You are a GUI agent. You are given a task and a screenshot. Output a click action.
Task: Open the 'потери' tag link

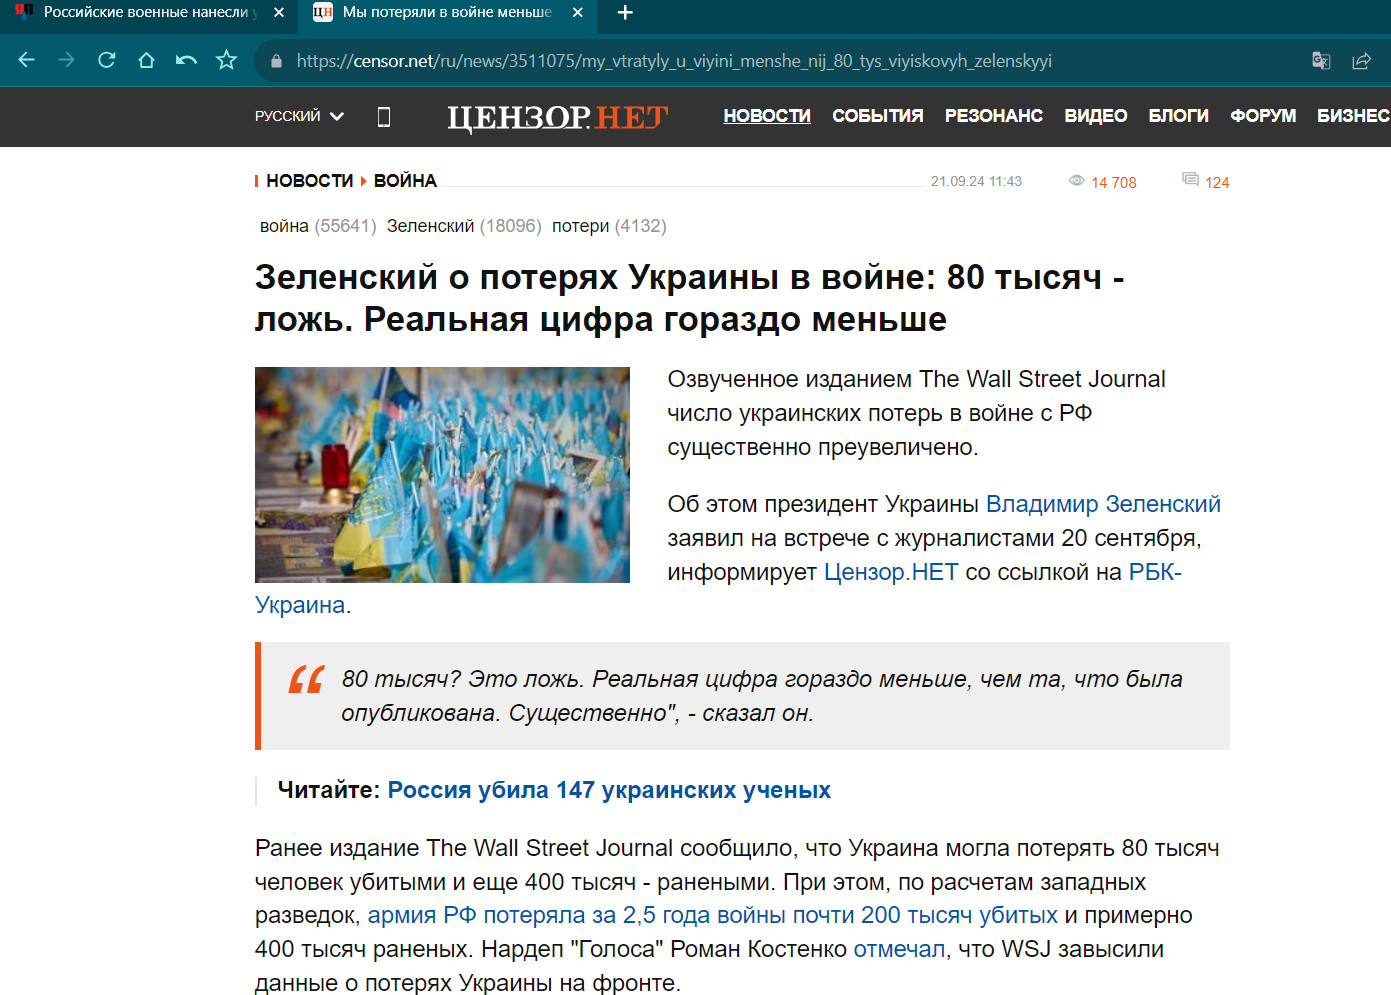(580, 226)
